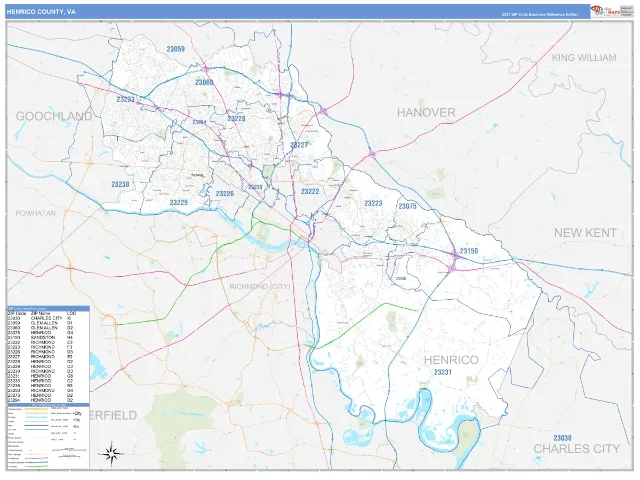This screenshot has width=640, height=480.
Task: Click the blue ZIP index table header bar
Action: point(48,309)
